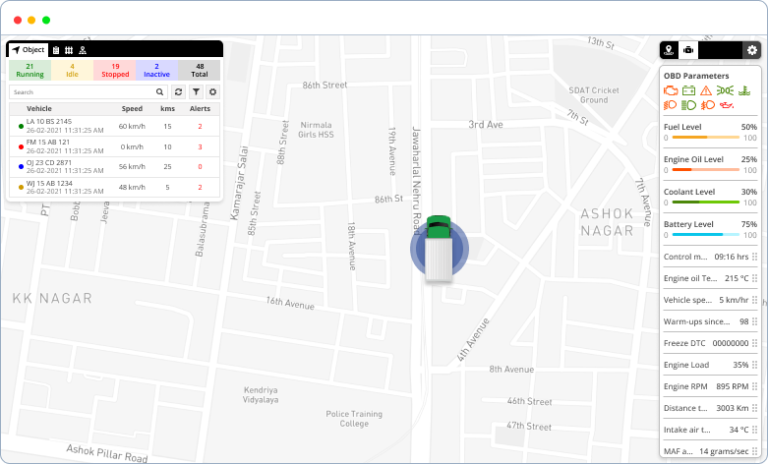Open the geofence fence icon tab
Viewport: 768px width, 464px height.
[69, 50]
